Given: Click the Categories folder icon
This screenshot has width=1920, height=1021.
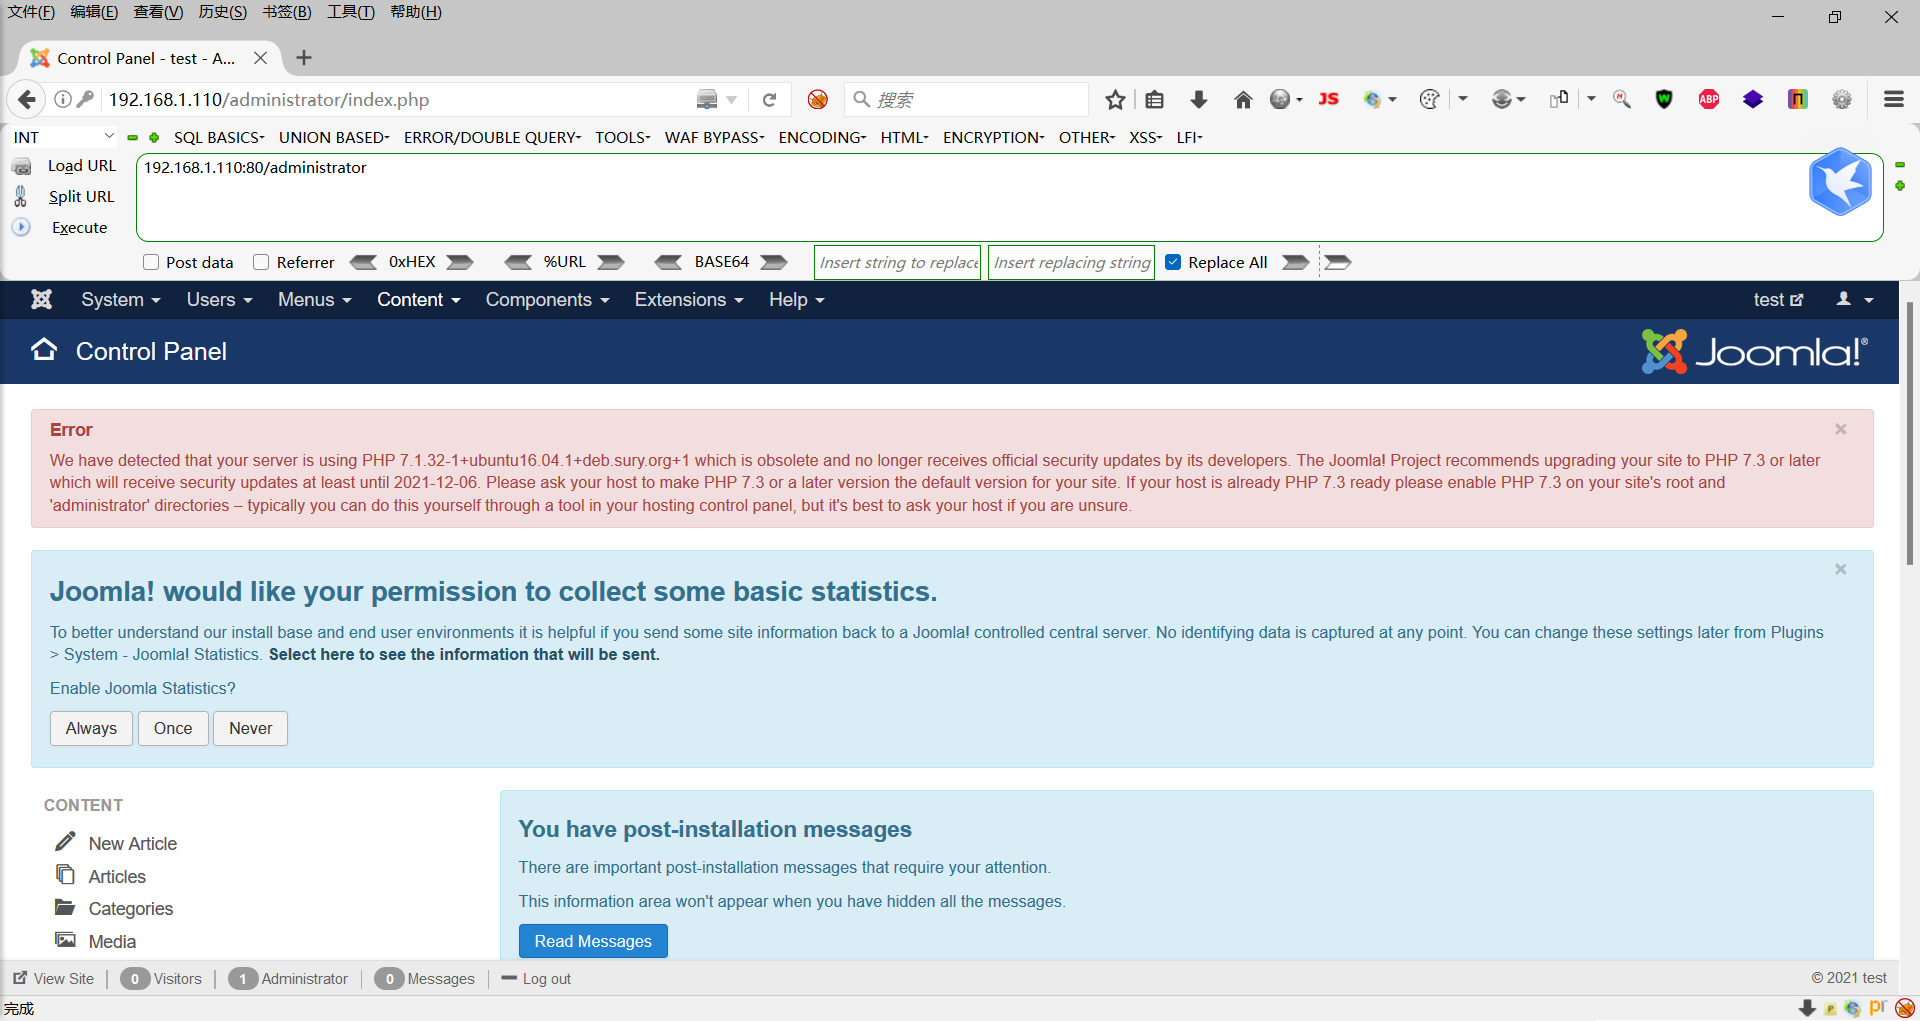Looking at the screenshot, I should click(x=65, y=907).
